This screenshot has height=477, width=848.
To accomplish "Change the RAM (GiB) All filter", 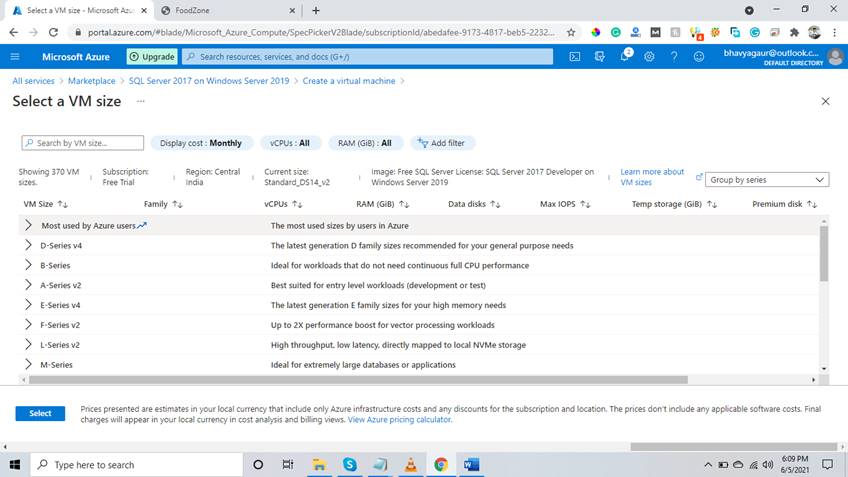I will [365, 143].
